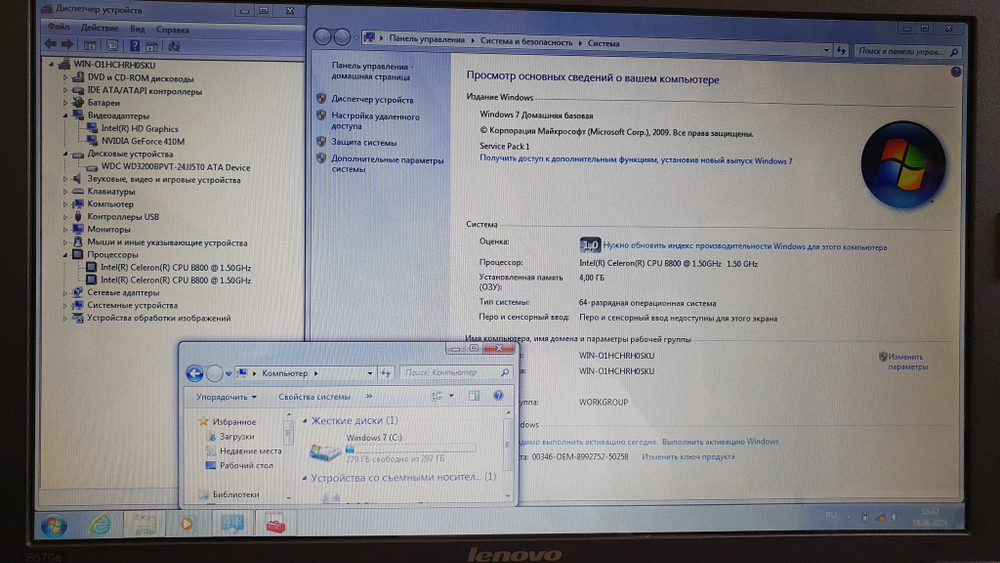
Task: Select WDC WD3200BPVT ATA Device
Action: (x=175, y=167)
